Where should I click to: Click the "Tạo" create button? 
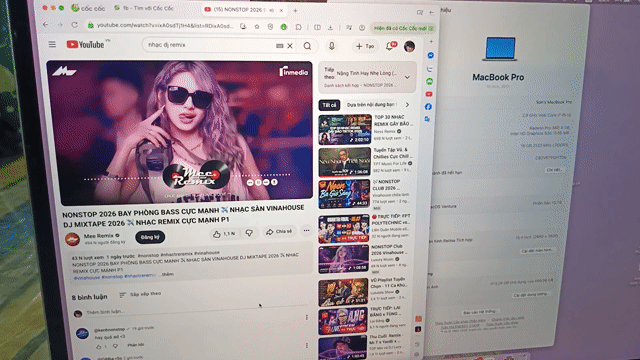[x=365, y=46]
